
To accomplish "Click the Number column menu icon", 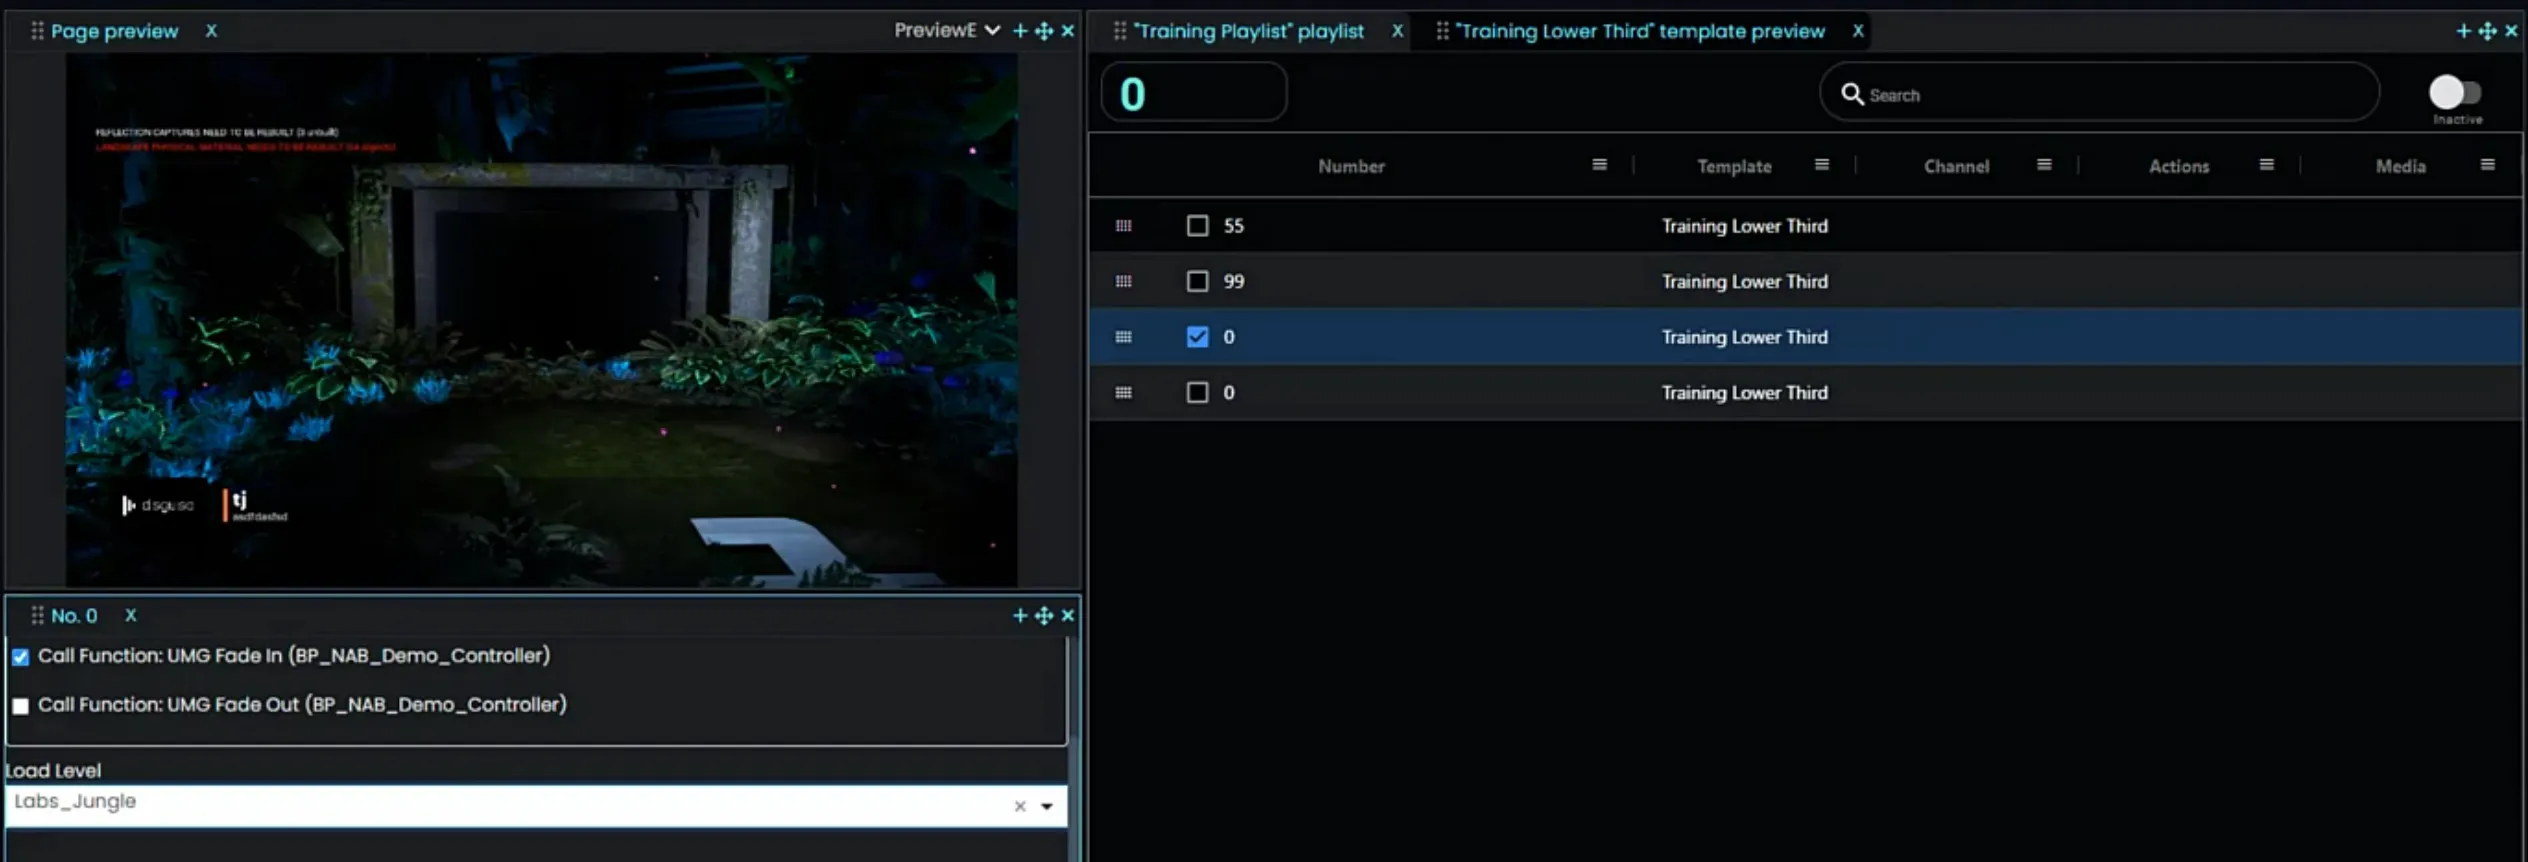I will [x=1599, y=165].
